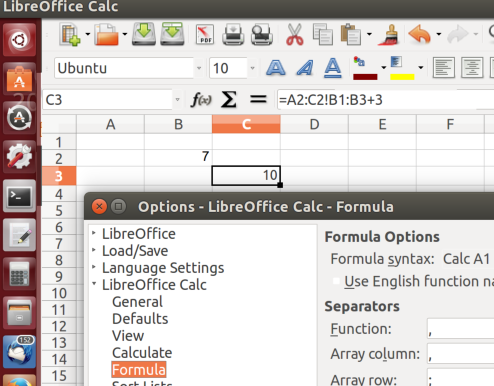Click the Function separator field
This screenshot has width=494, height=386.
click(461, 329)
